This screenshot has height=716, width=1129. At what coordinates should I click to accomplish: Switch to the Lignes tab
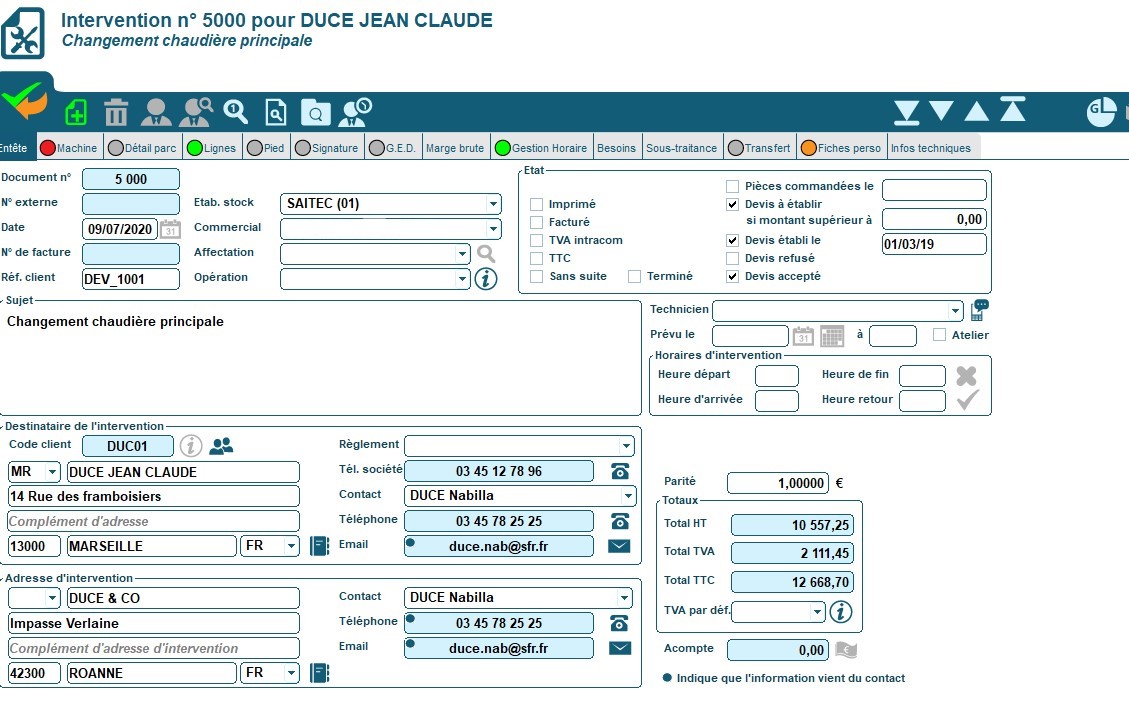point(212,148)
